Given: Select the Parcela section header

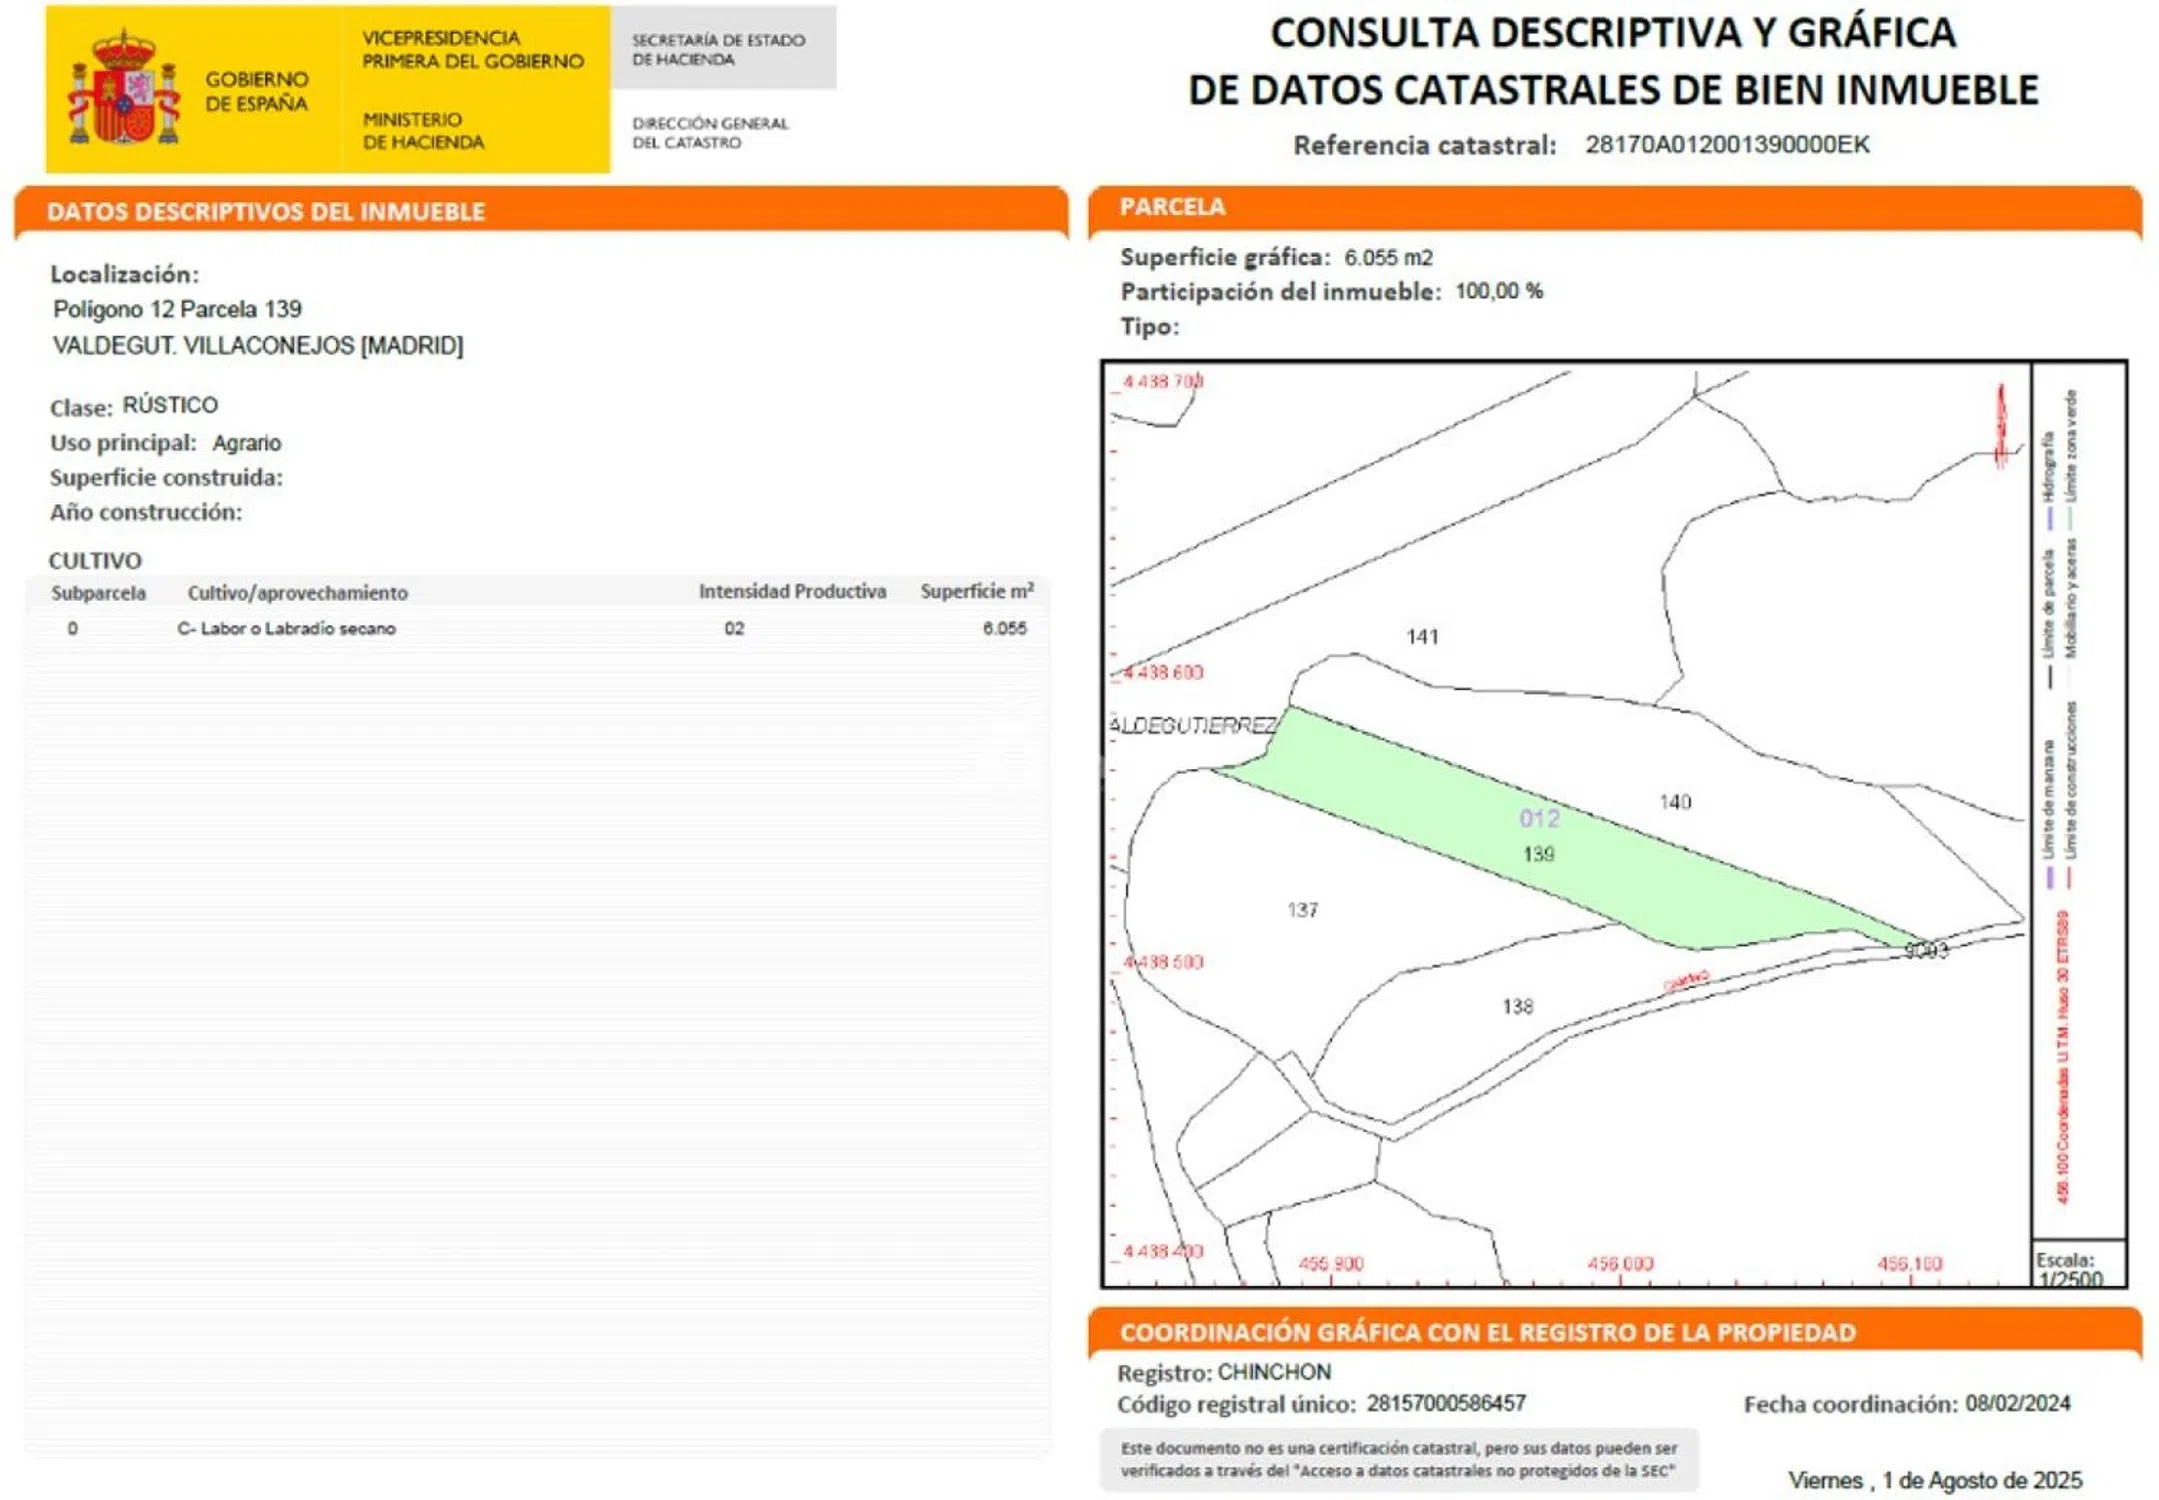Looking at the screenshot, I should 1172,207.
